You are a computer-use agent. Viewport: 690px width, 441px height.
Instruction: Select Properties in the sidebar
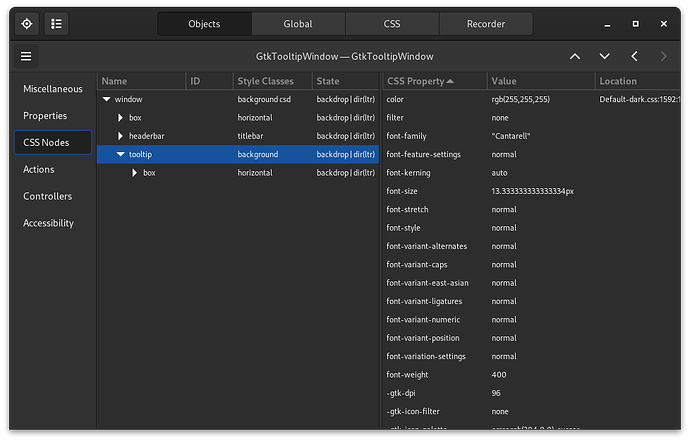53,116
